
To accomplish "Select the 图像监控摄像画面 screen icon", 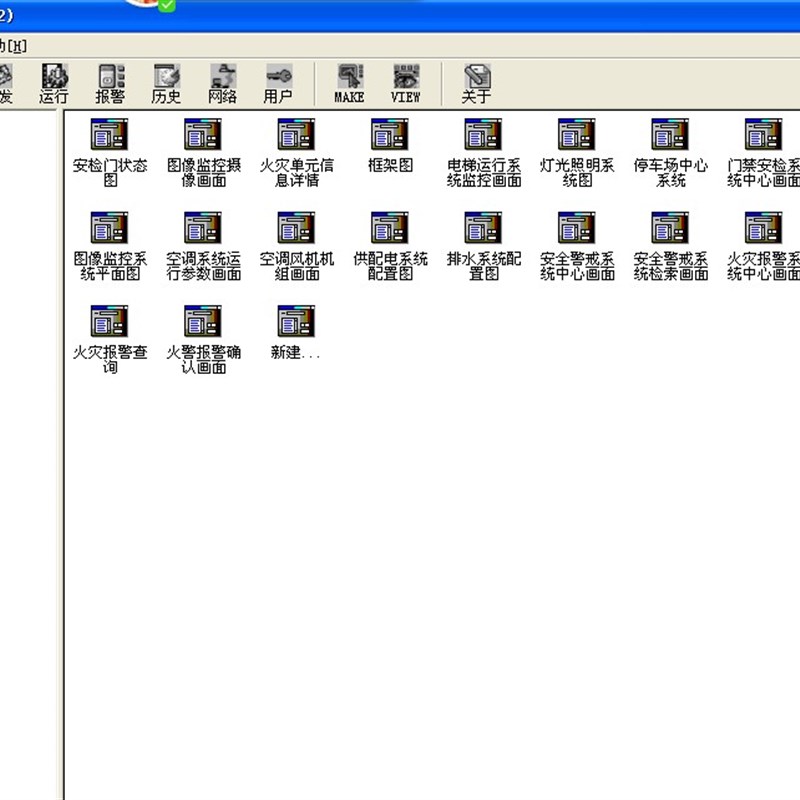I will (203, 135).
